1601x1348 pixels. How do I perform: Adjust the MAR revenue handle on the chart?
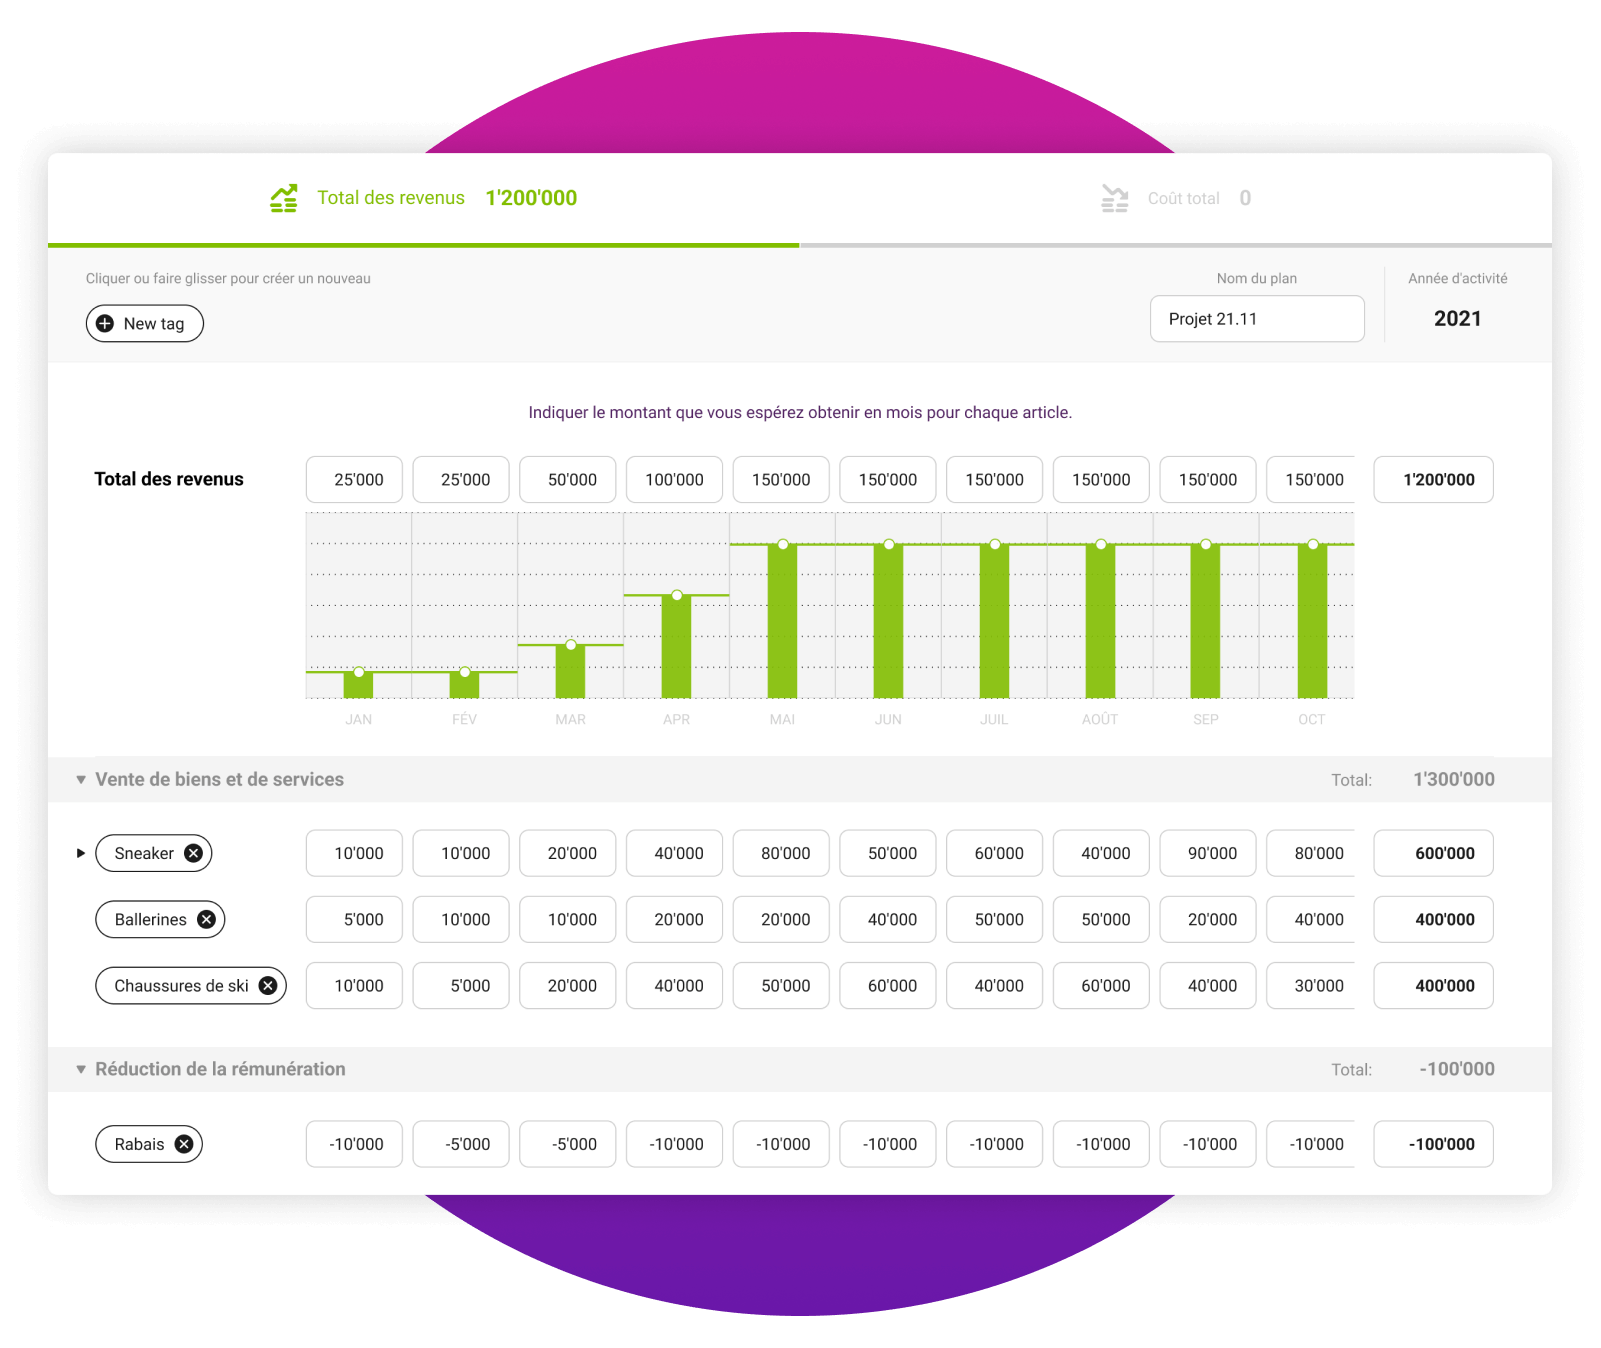[571, 645]
